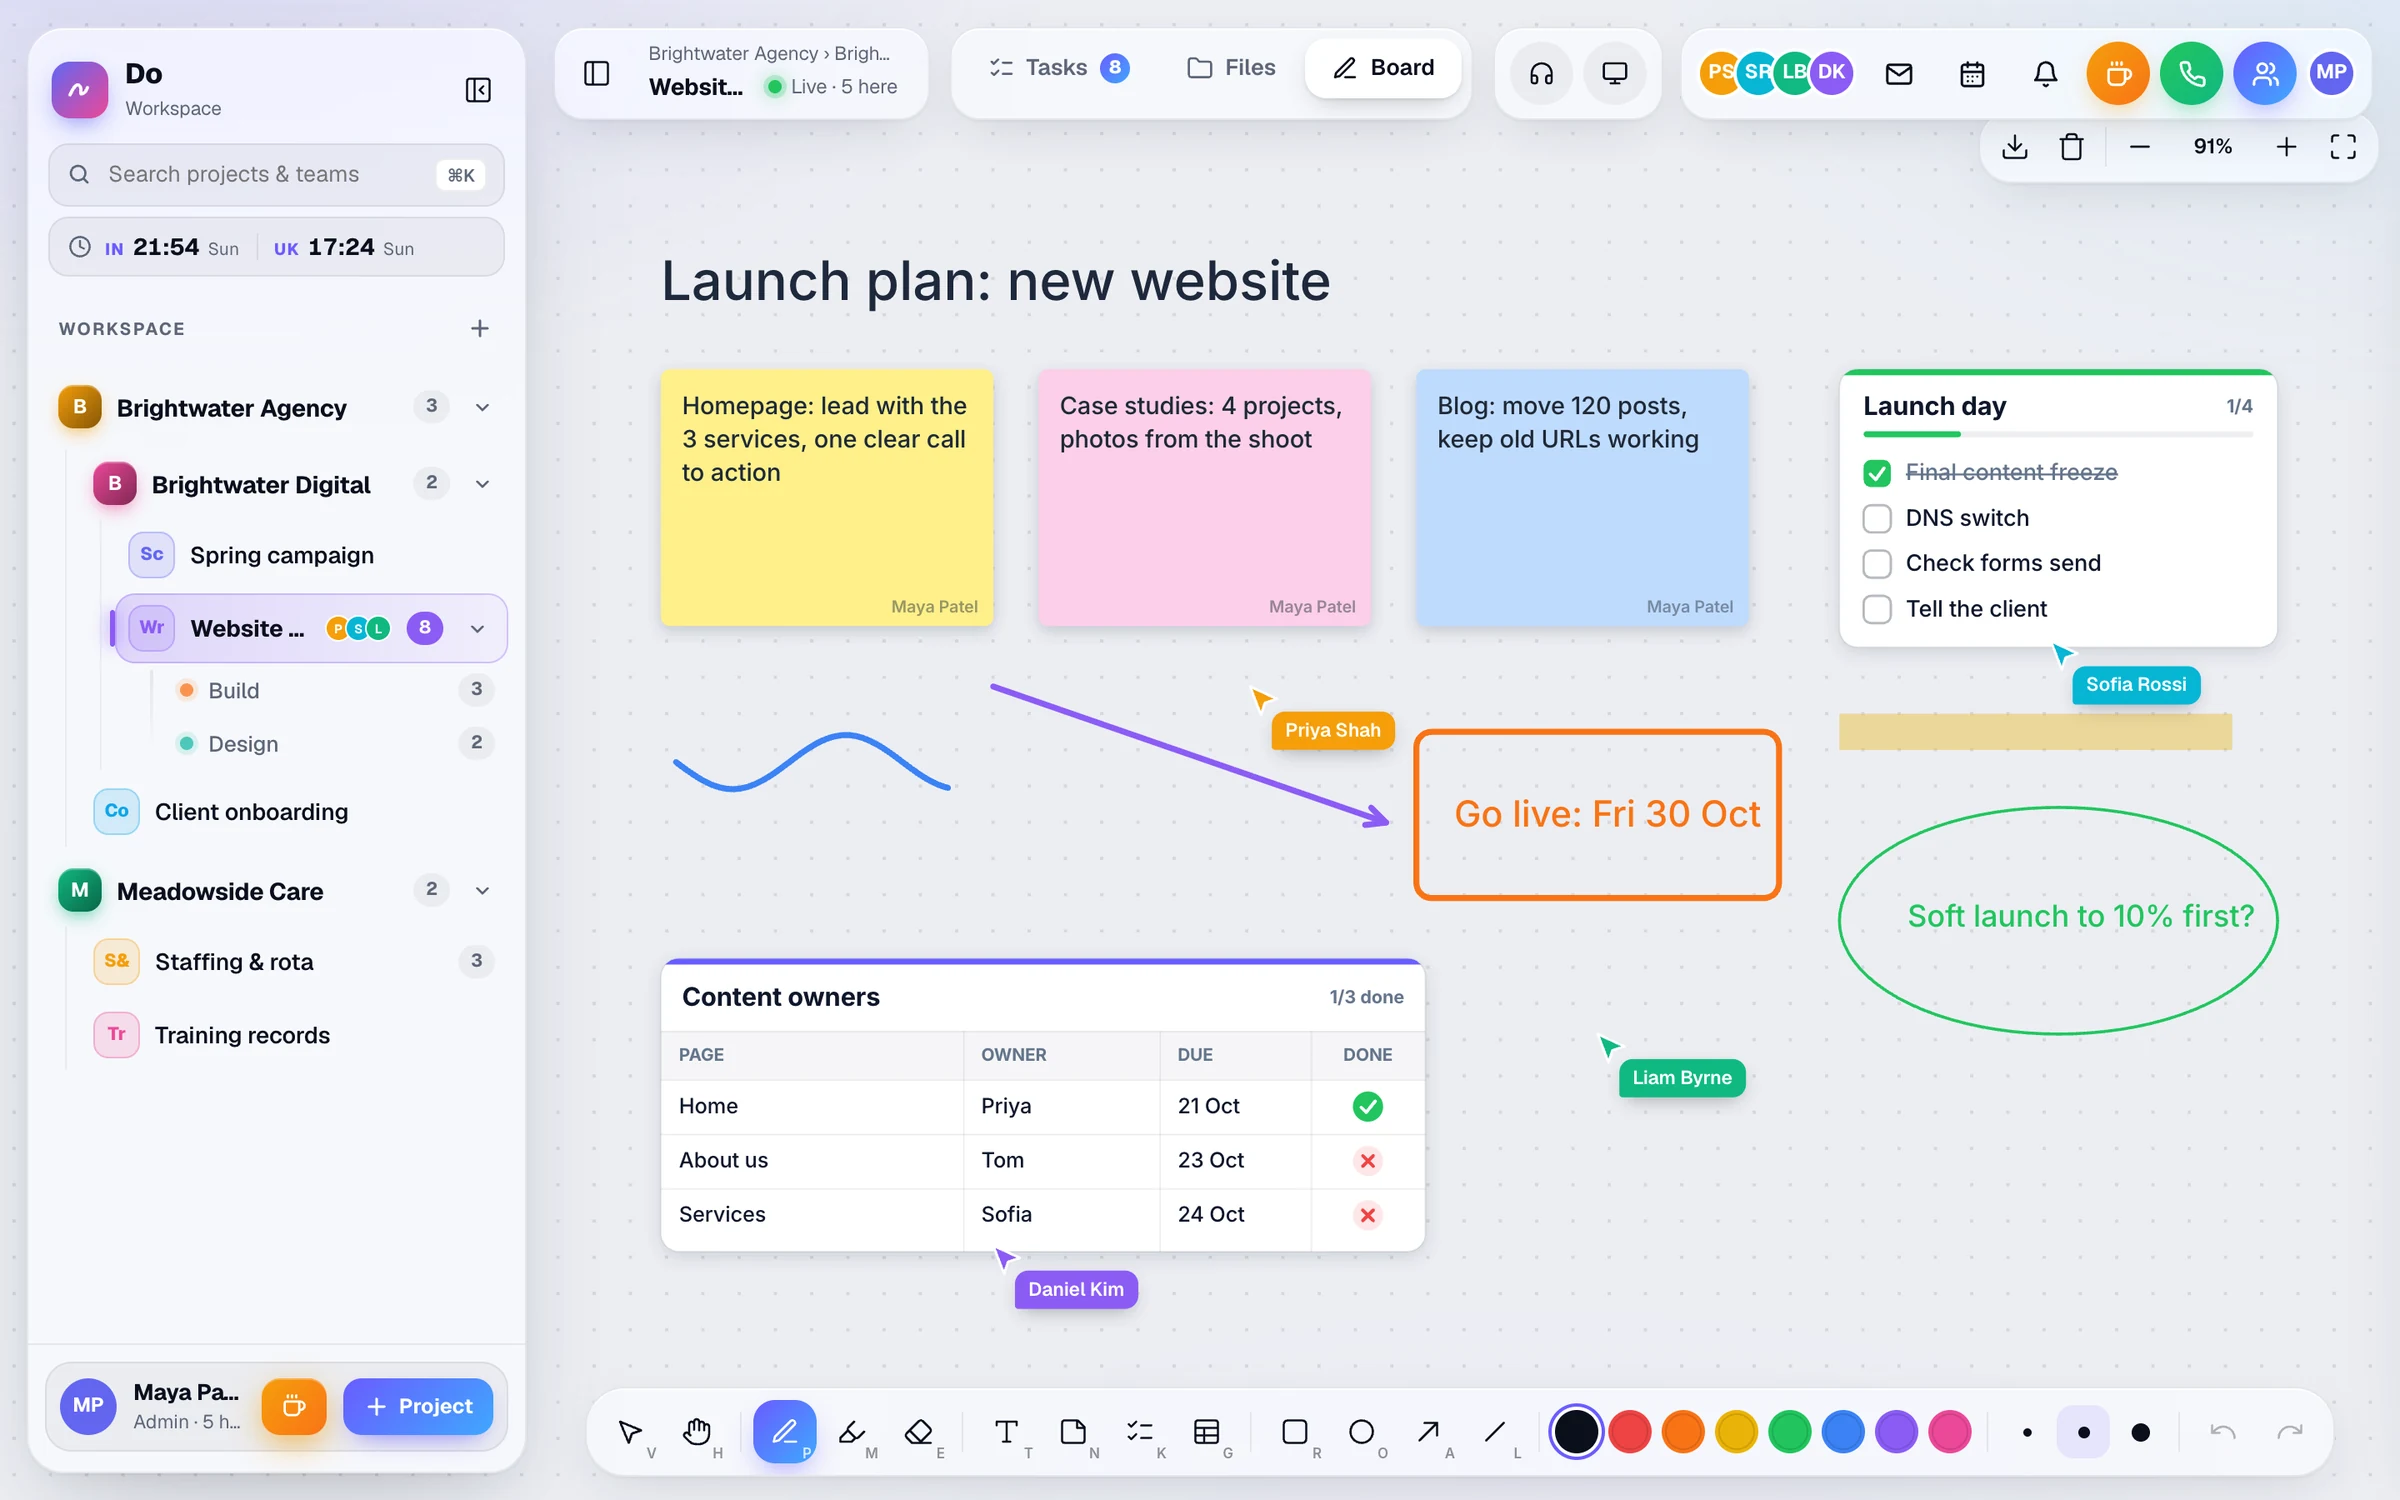Select the Ellipse shape tool
Viewport: 2400px width, 1500px height.
pyautogui.click(x=1361, y=1432)
